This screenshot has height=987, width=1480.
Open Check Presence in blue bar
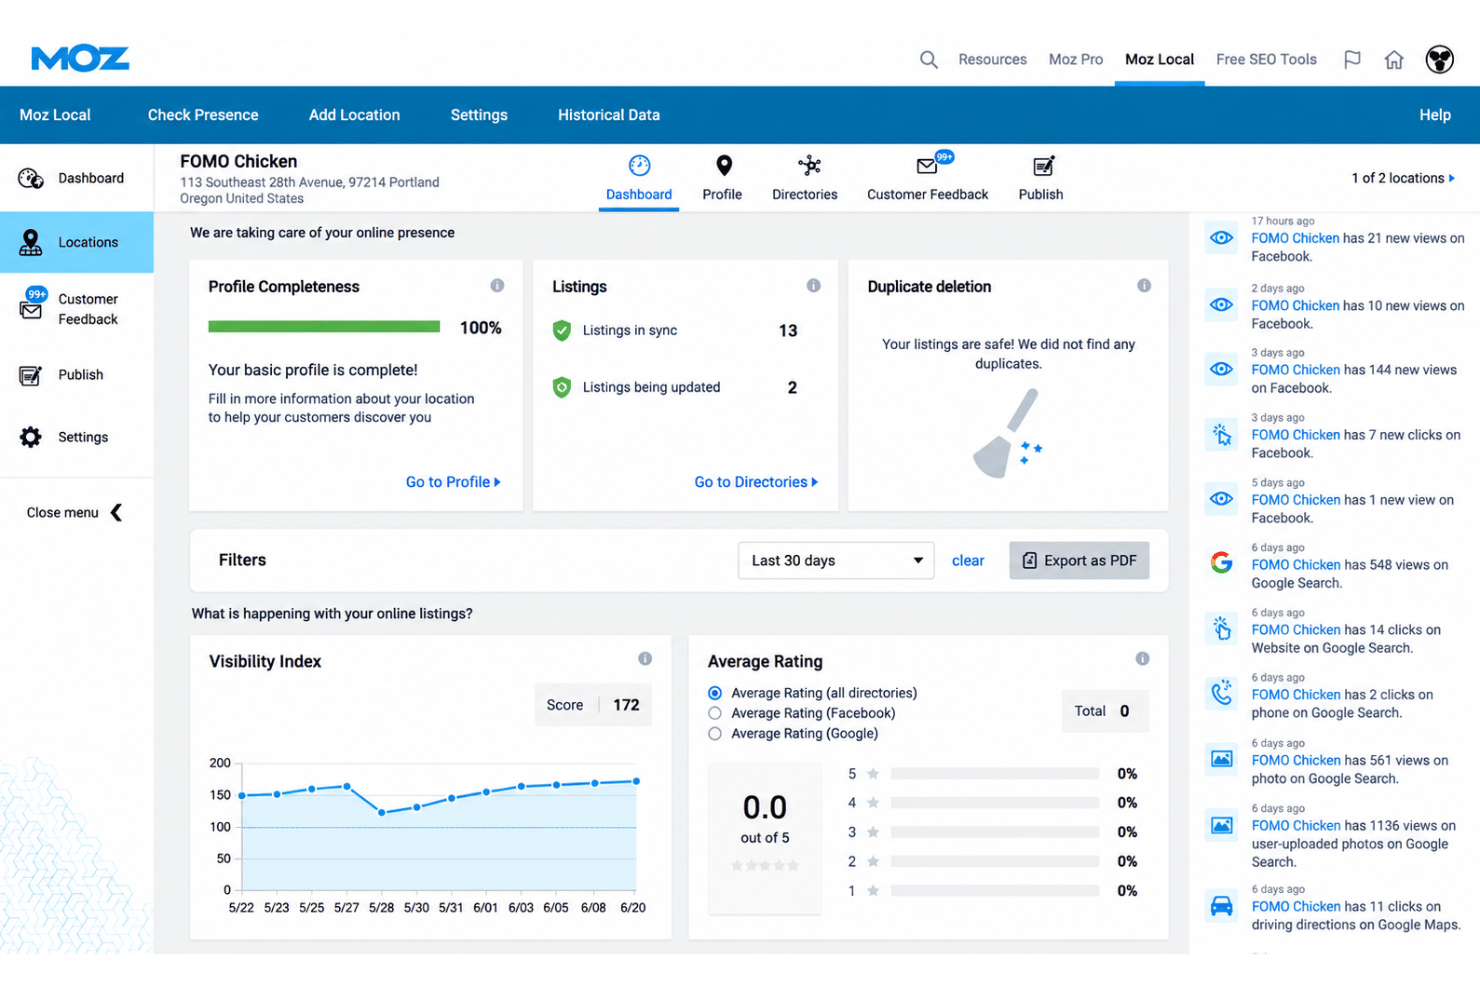(x=203, y=115)
